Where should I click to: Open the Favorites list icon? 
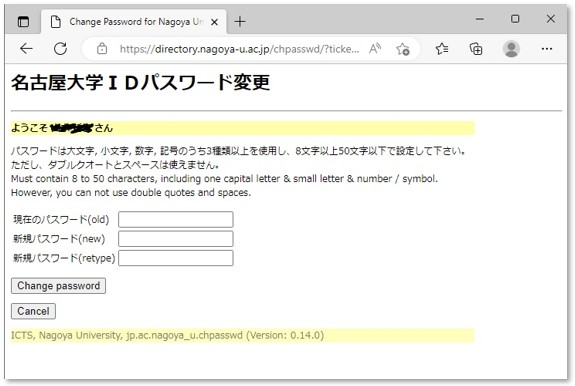442,48
